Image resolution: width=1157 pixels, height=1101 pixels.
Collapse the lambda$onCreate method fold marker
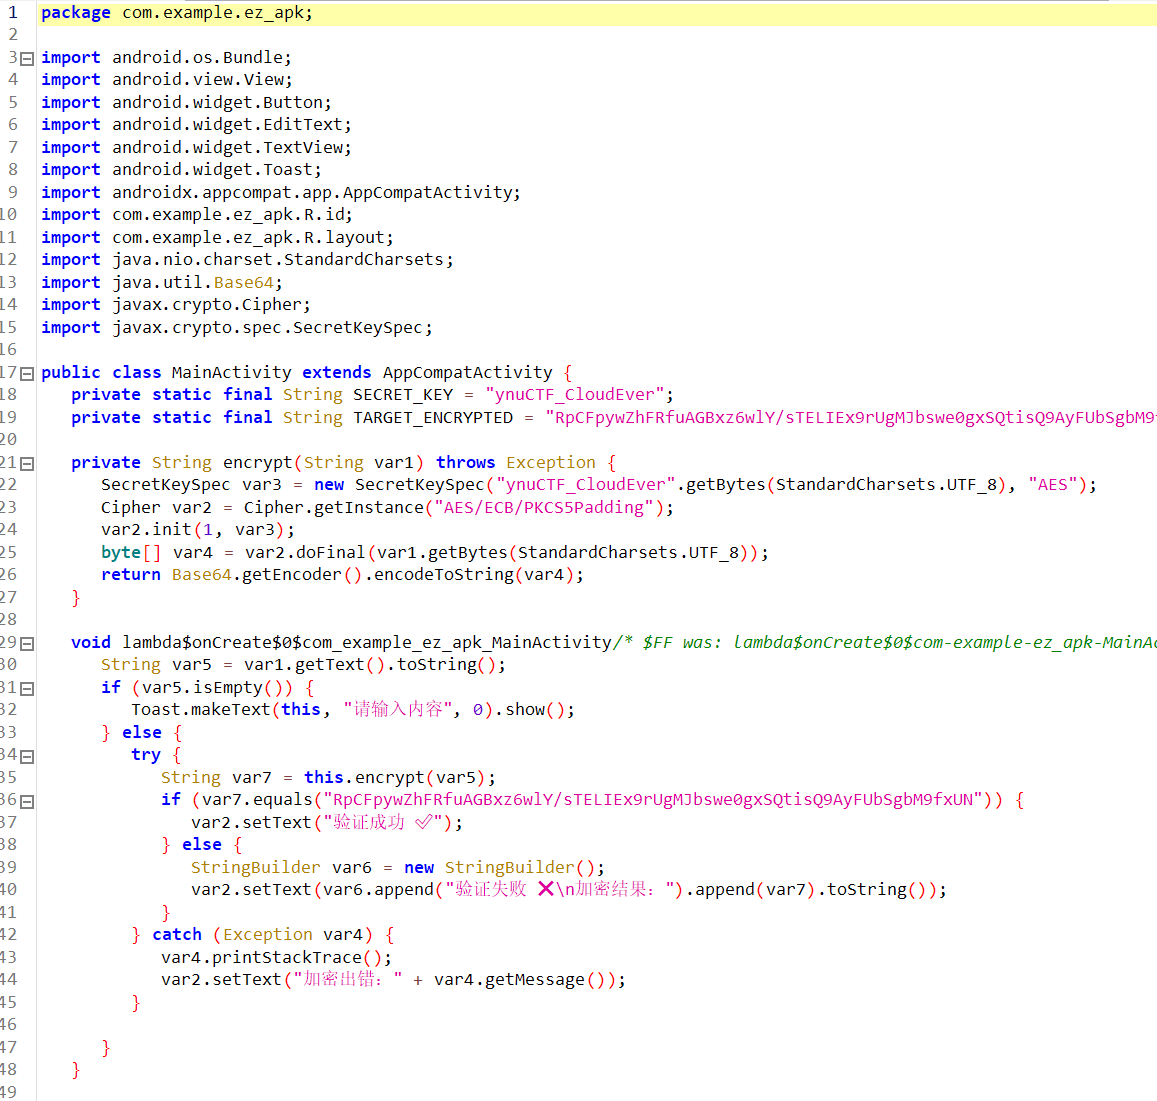[27, 644]
